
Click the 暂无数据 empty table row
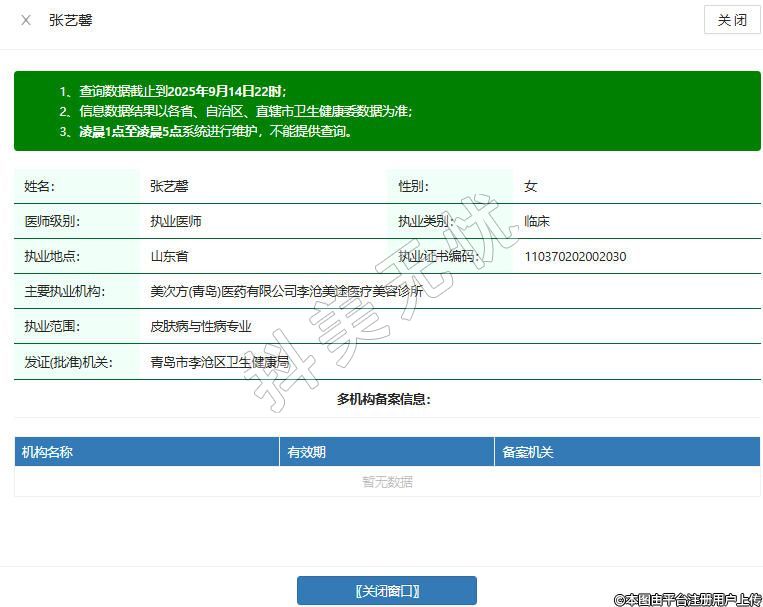point(387,482)
